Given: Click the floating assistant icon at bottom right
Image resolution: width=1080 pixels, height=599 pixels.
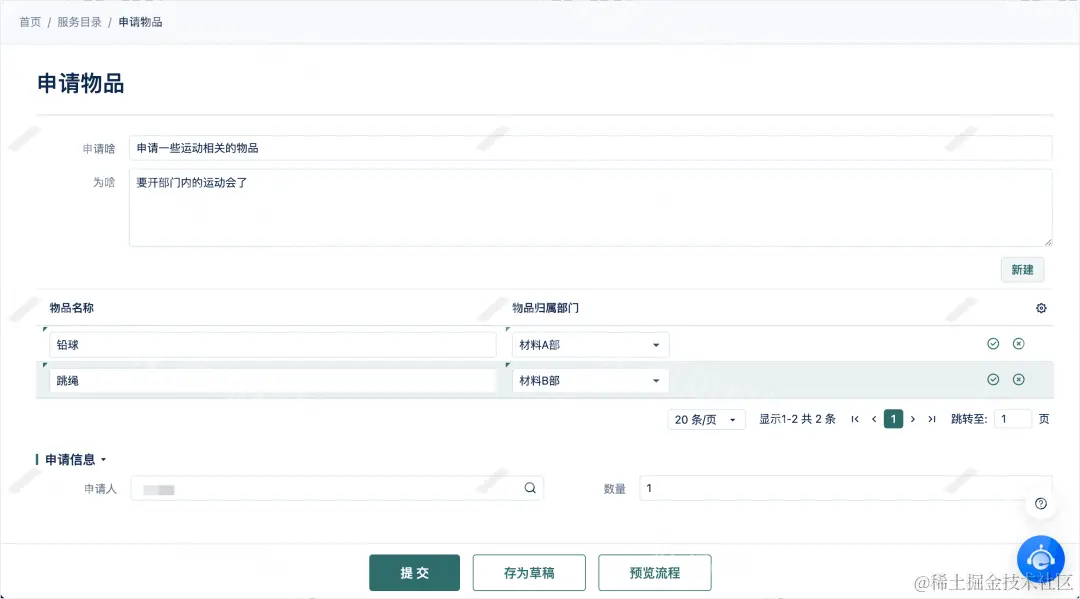Looking at the screenshot, I should (x=1041, y=558).
